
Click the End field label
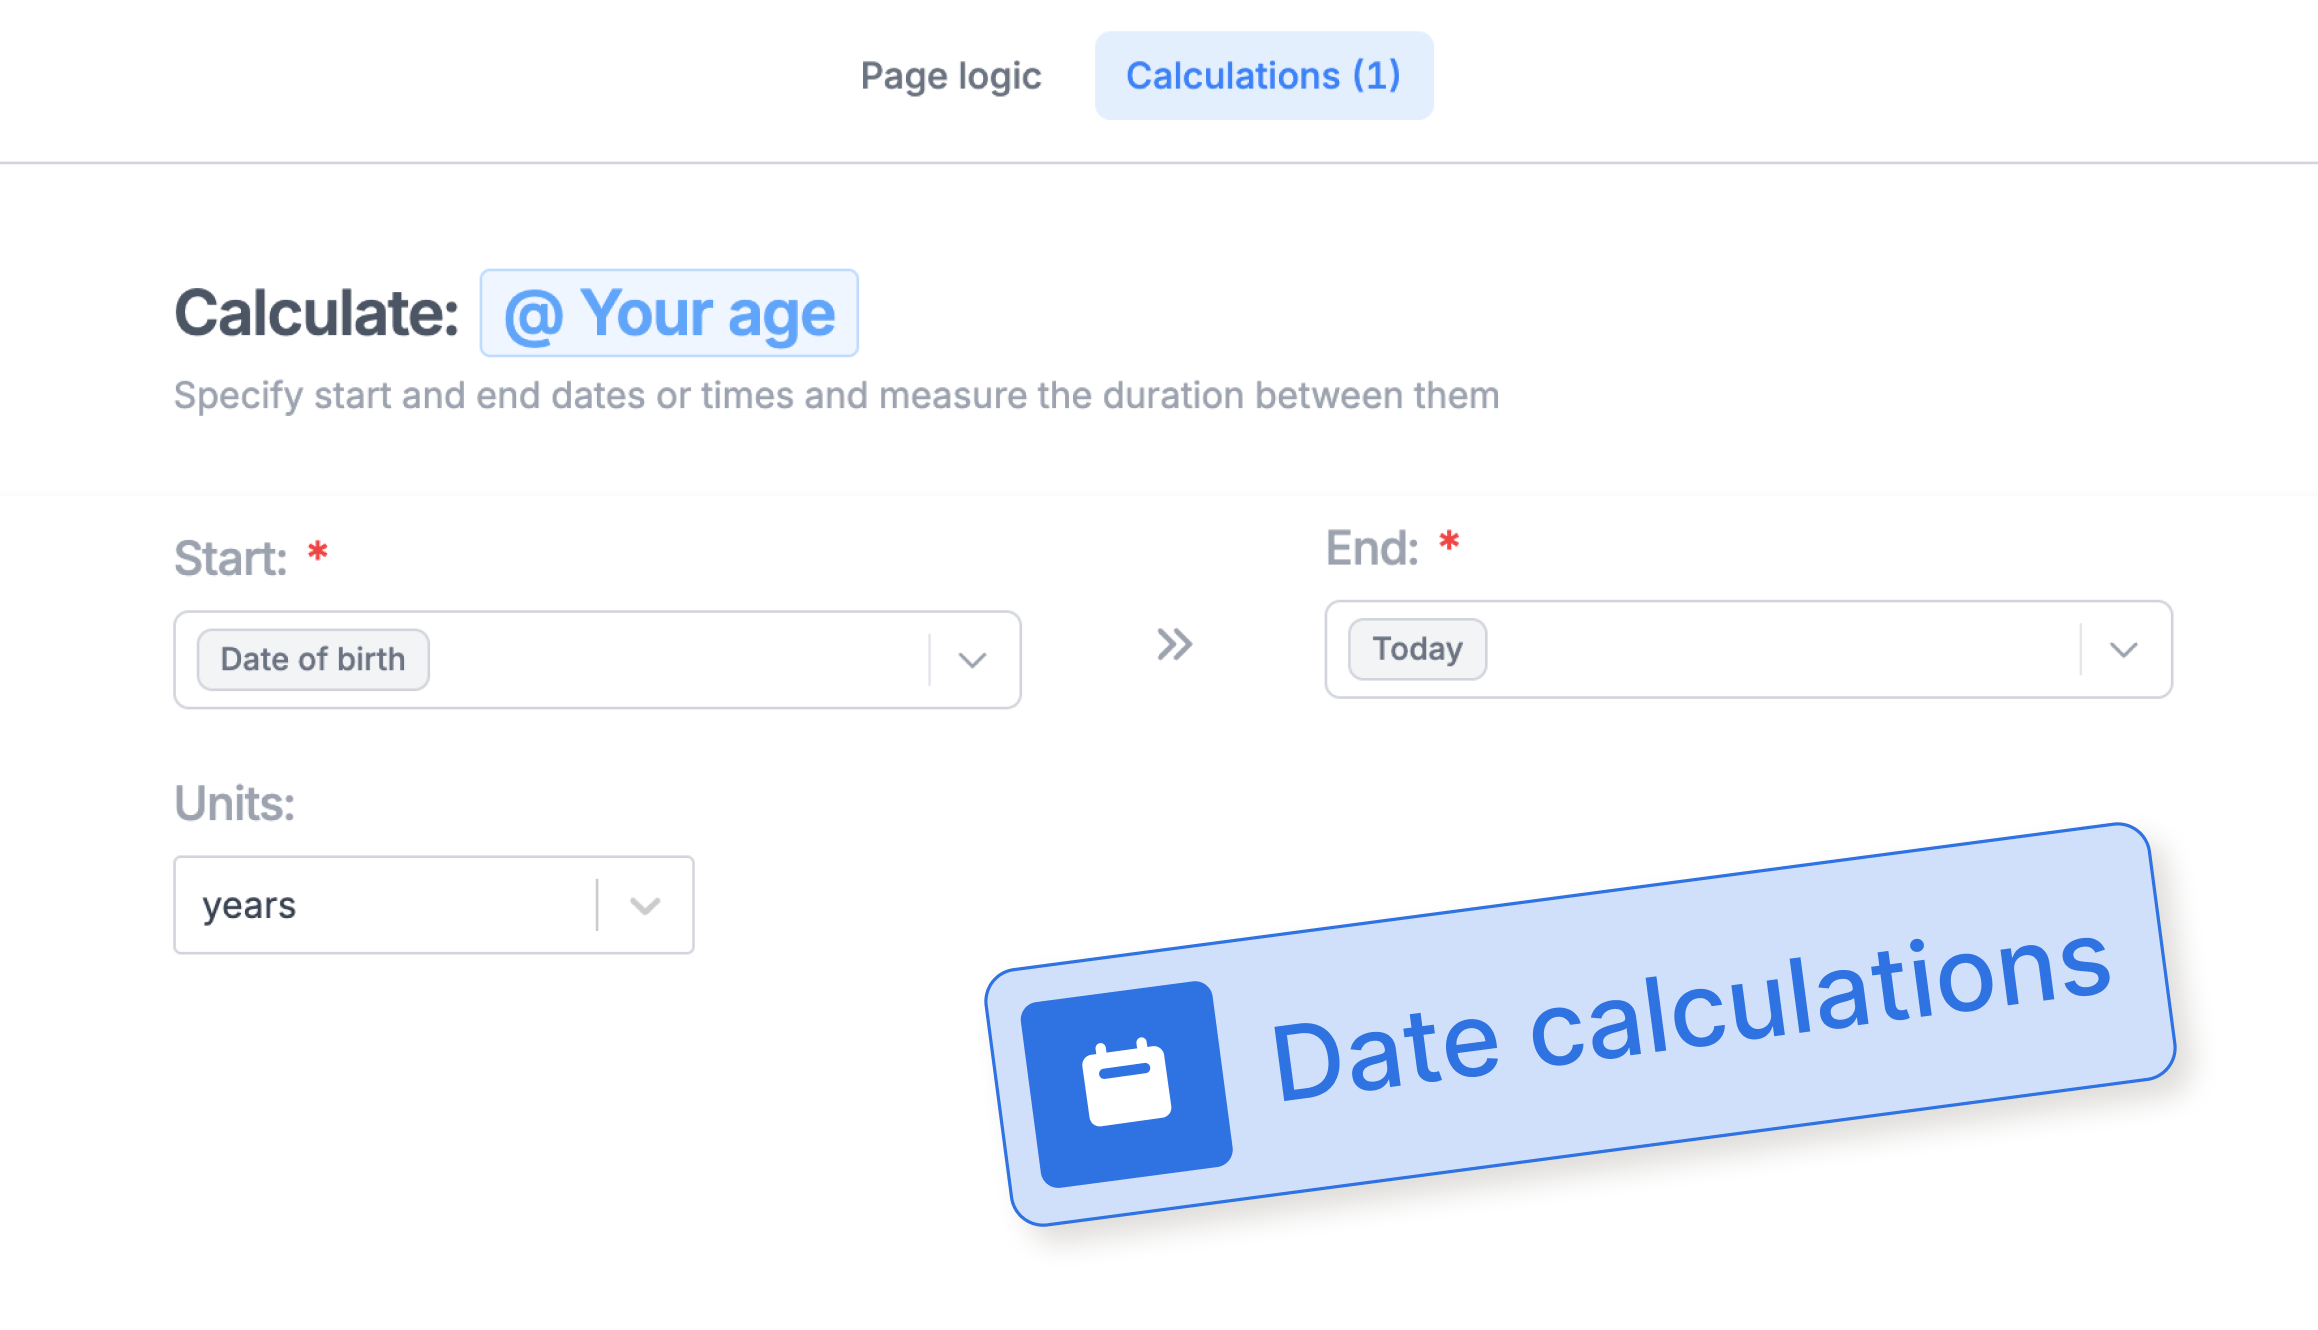[x=1372, y=548]
